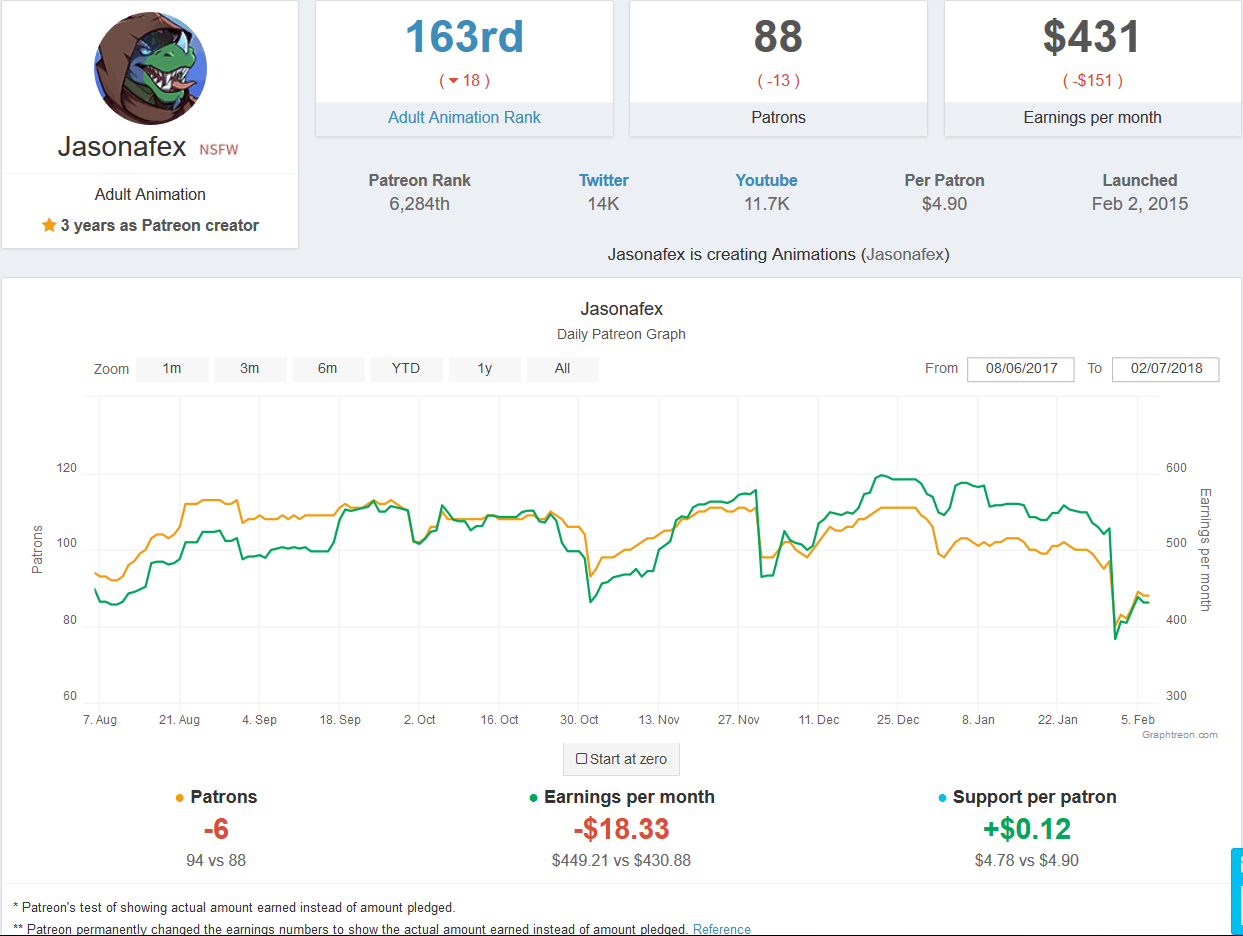Click the blue Support per patron legend dot
The height and width of the screenshot is (936, 1243).
pyautogui.click(x=942, y=798)
